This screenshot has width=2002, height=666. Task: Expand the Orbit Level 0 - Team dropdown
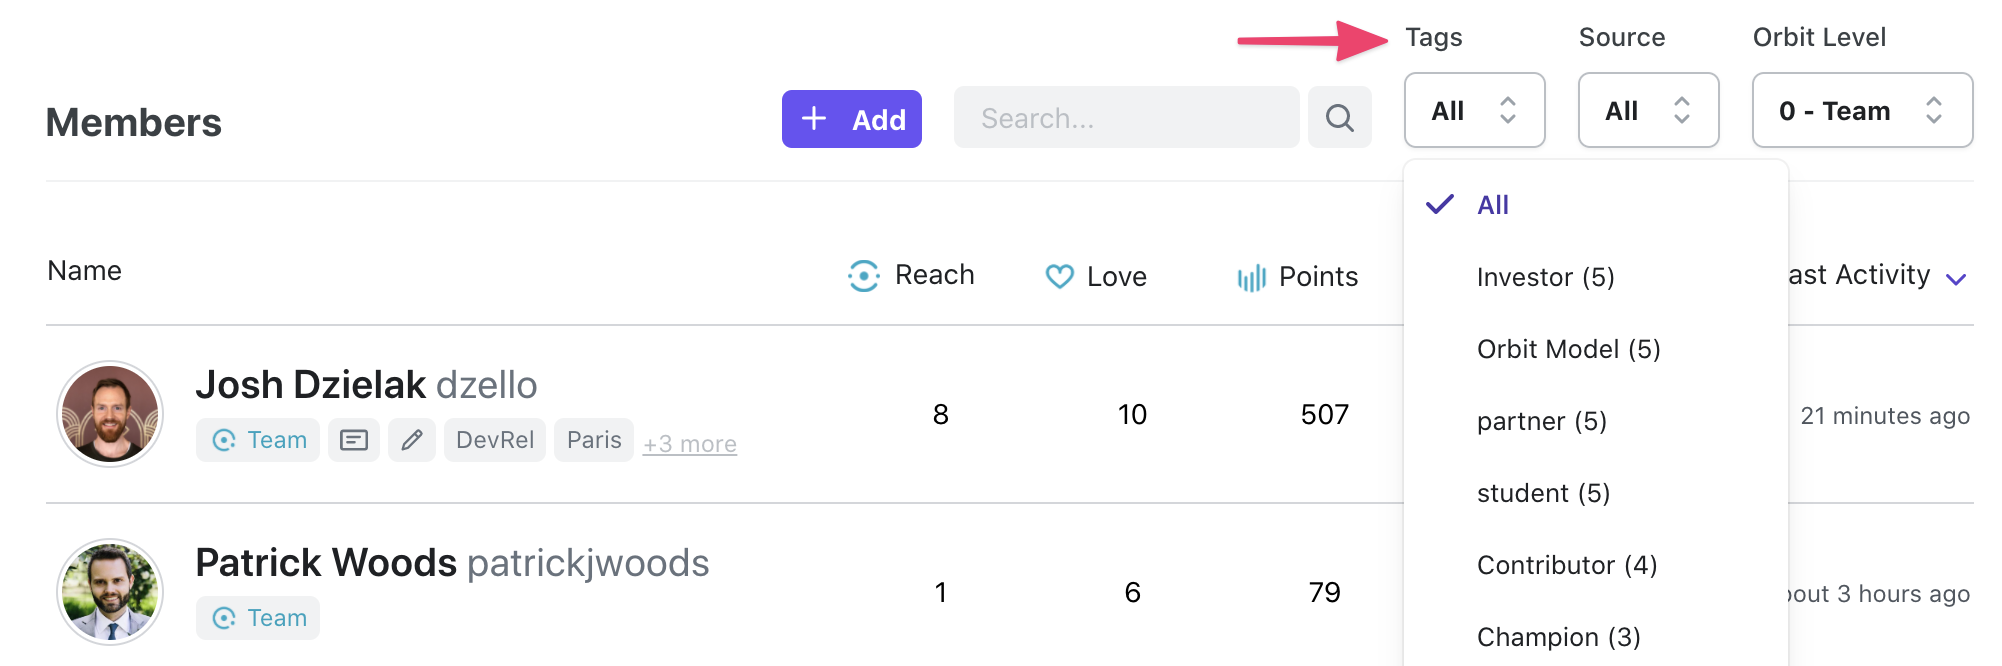[x=1863, y=110]
